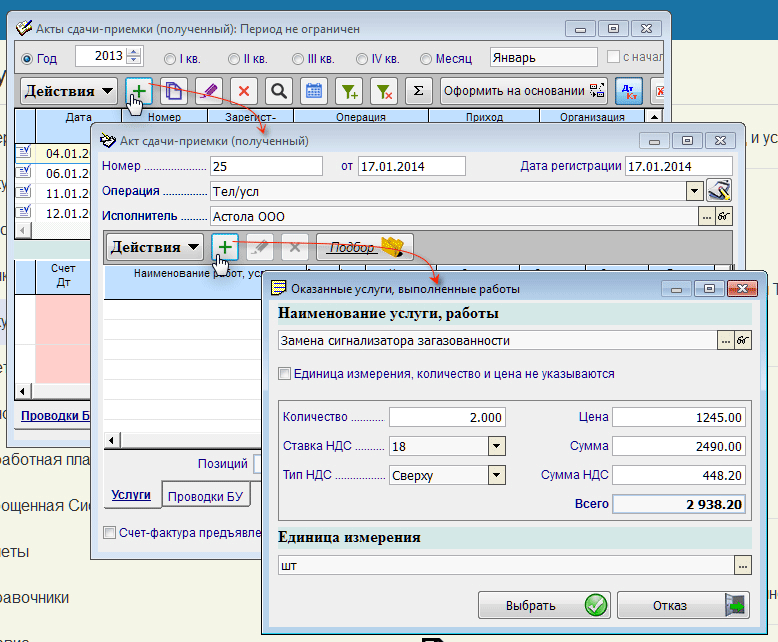Viewport: 778px width, 642px height.
Task: Click Количество field with 2.000
Action: [447, 417]
